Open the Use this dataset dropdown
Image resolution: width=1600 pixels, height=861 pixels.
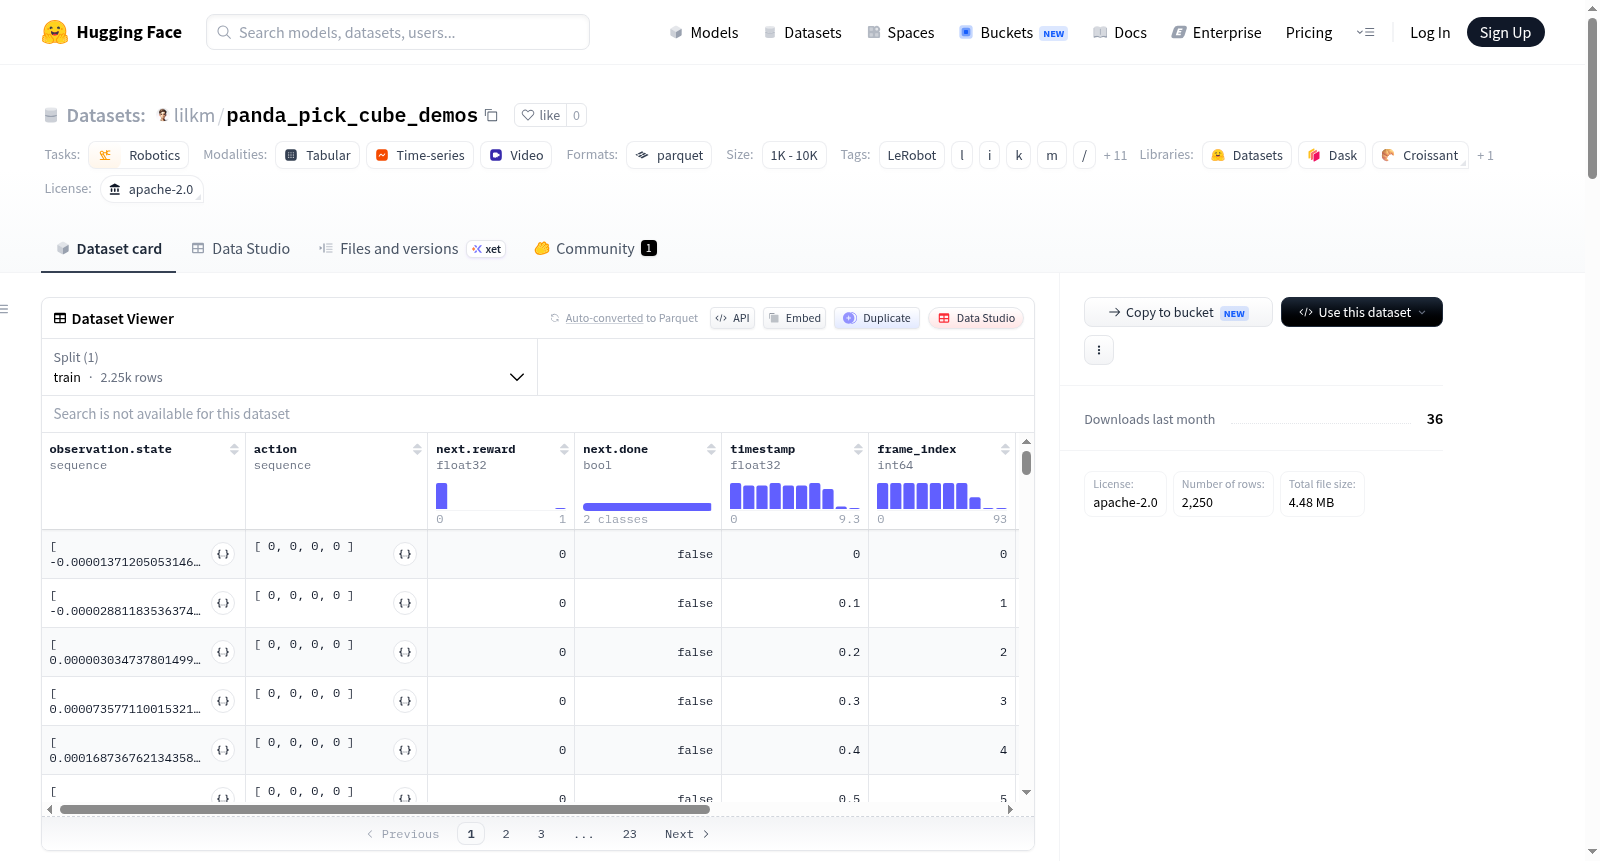pyautogui.click(x=1362, y=312)
